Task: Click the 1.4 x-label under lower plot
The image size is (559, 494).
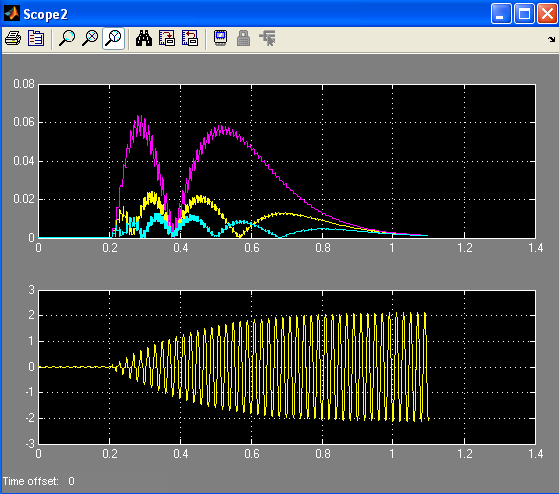Action: click(x=536, y=454)
